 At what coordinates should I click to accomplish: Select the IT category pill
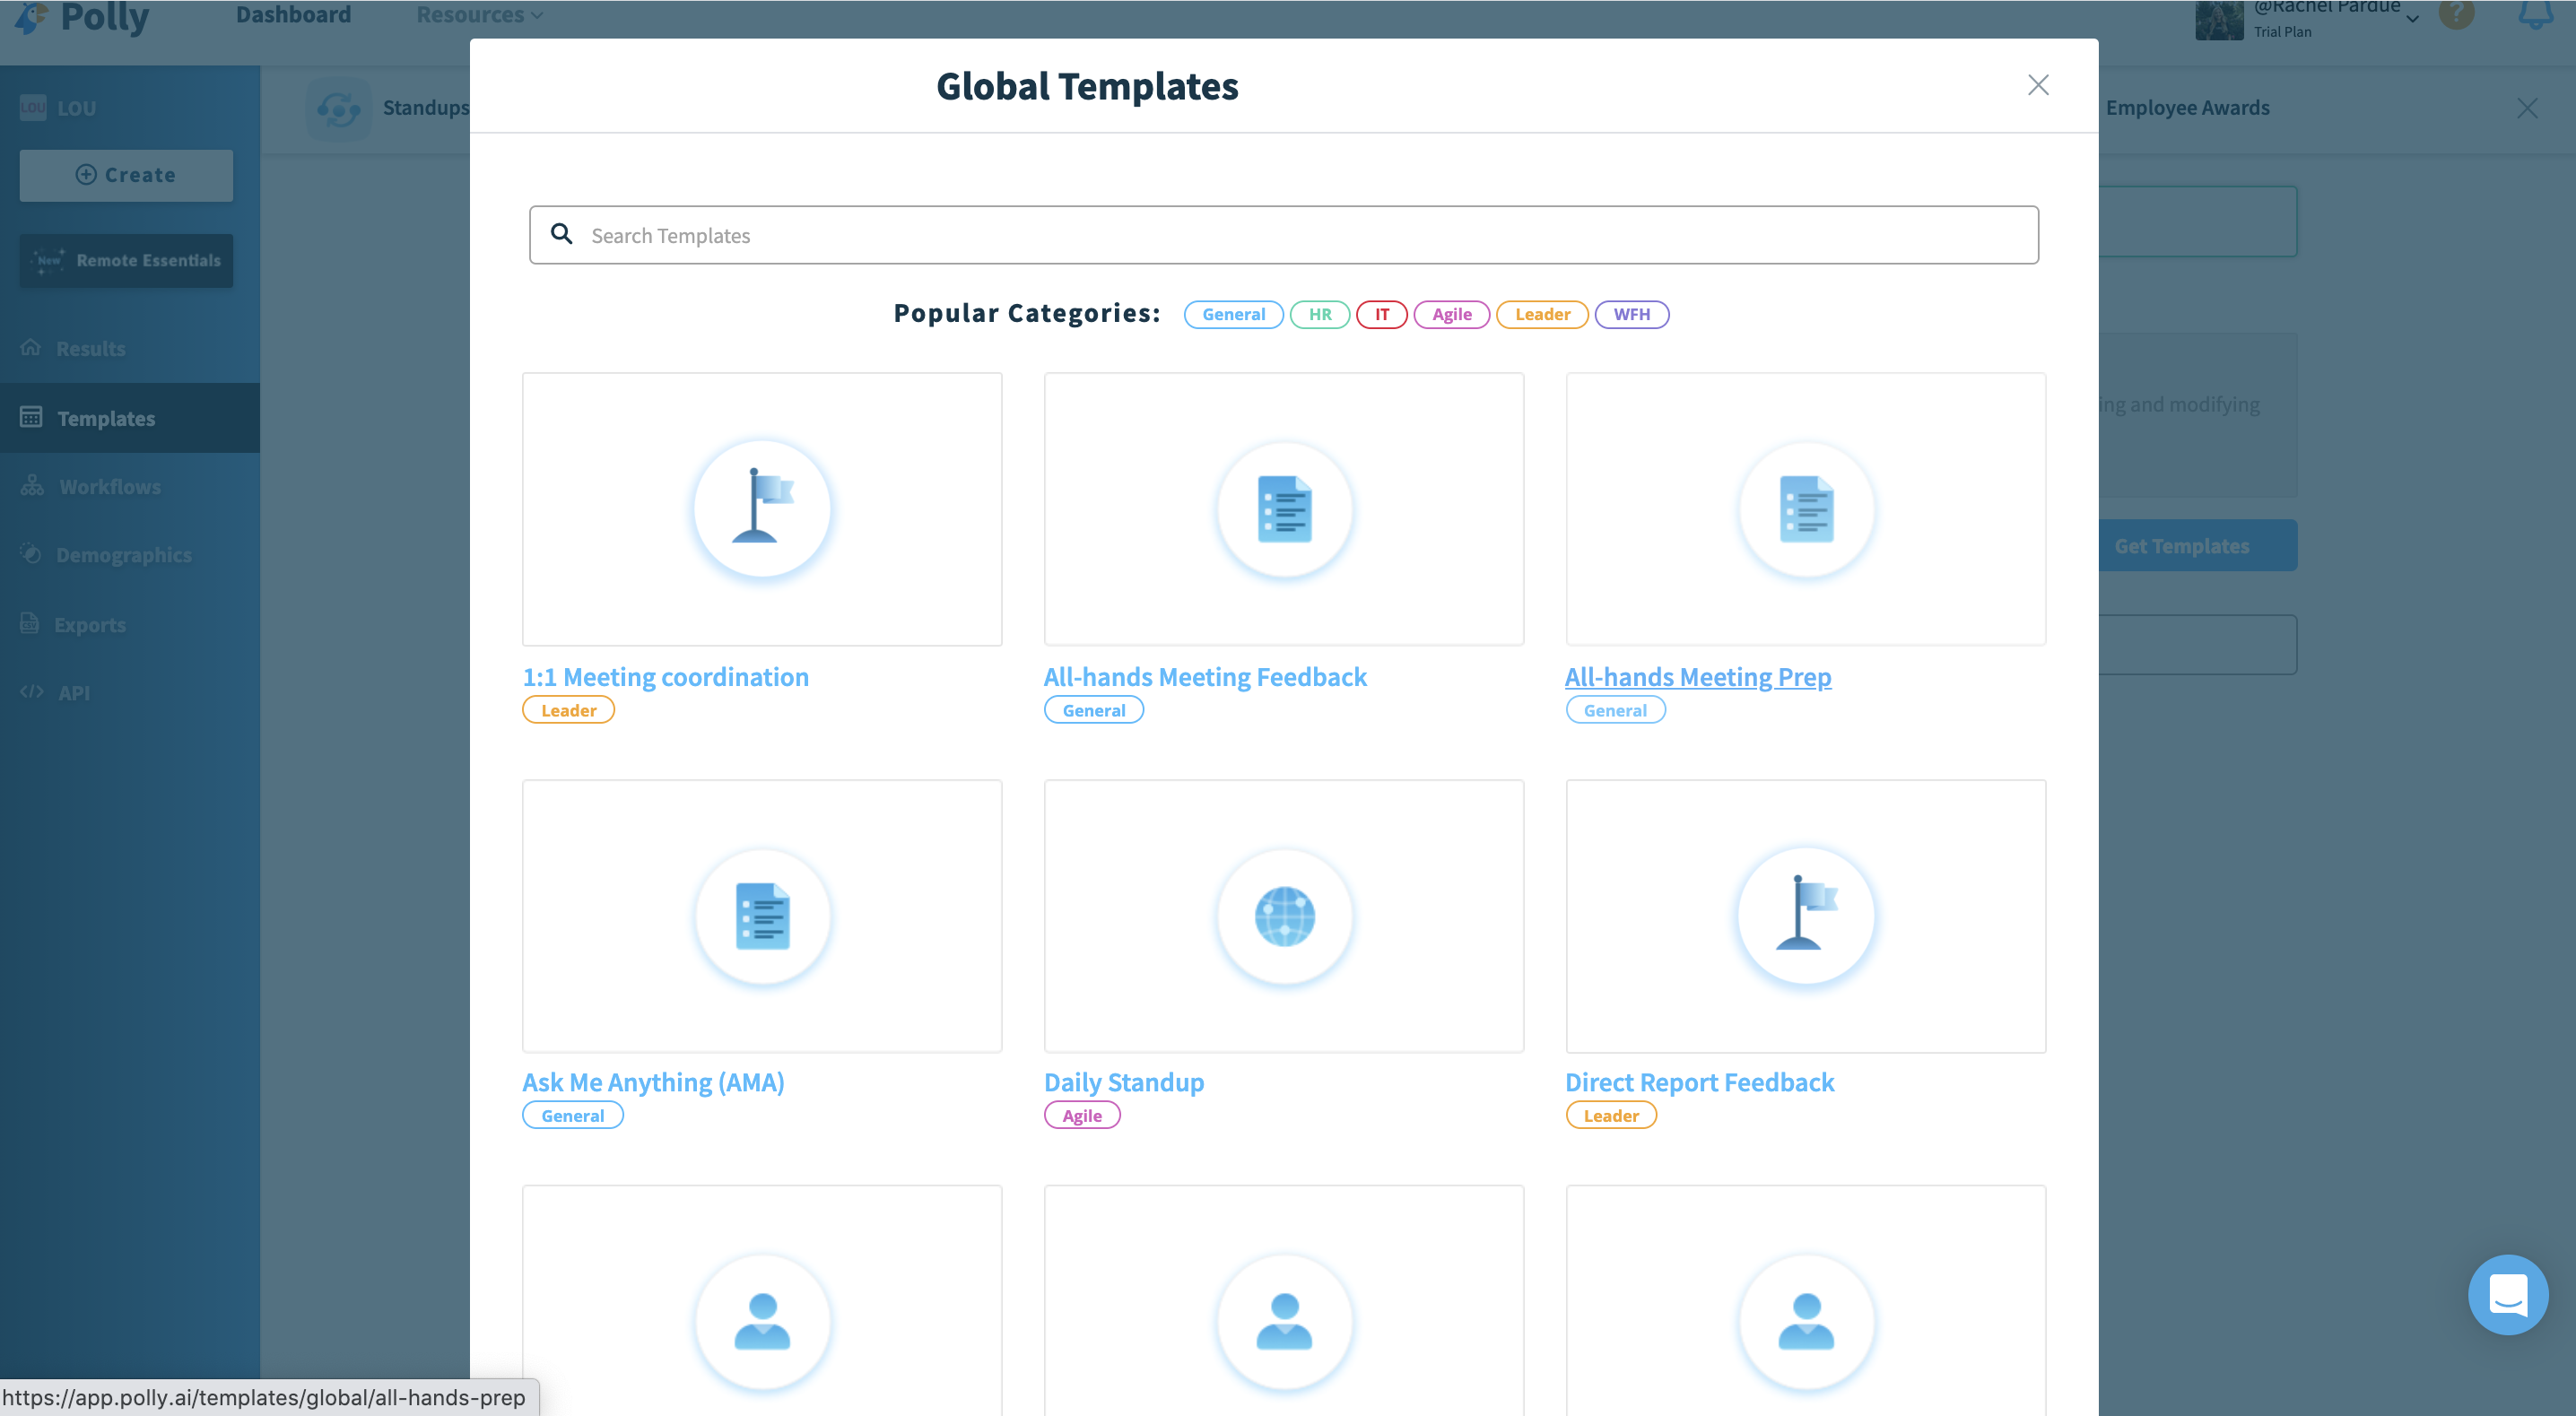(x=1381, y=314)
